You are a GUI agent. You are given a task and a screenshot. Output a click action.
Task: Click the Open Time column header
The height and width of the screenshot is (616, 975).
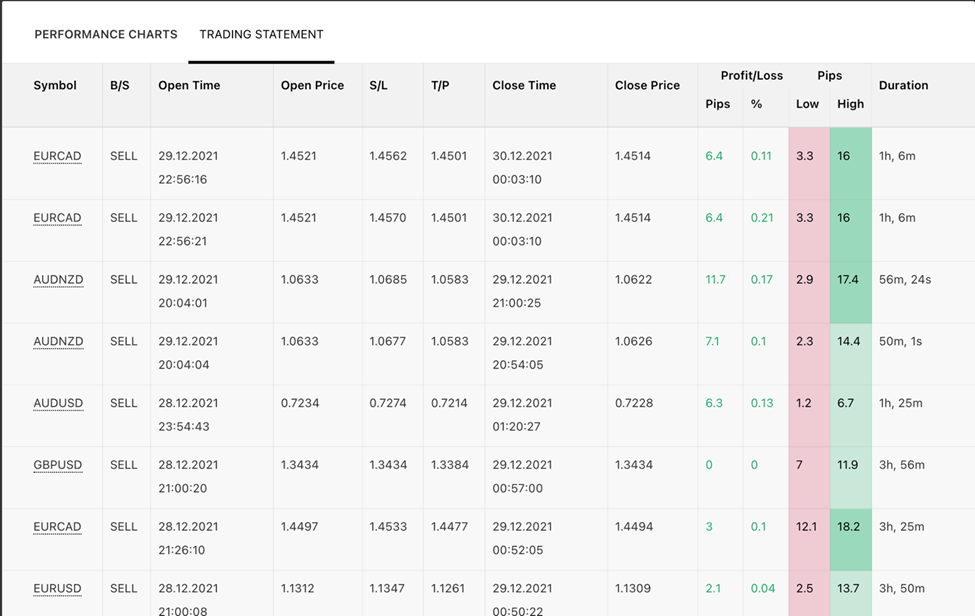(x=189, y=86)
